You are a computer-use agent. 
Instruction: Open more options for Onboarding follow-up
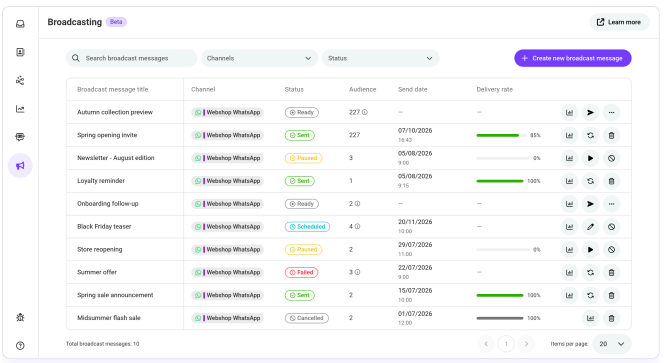pyautogui.click(x=611, y=204)
